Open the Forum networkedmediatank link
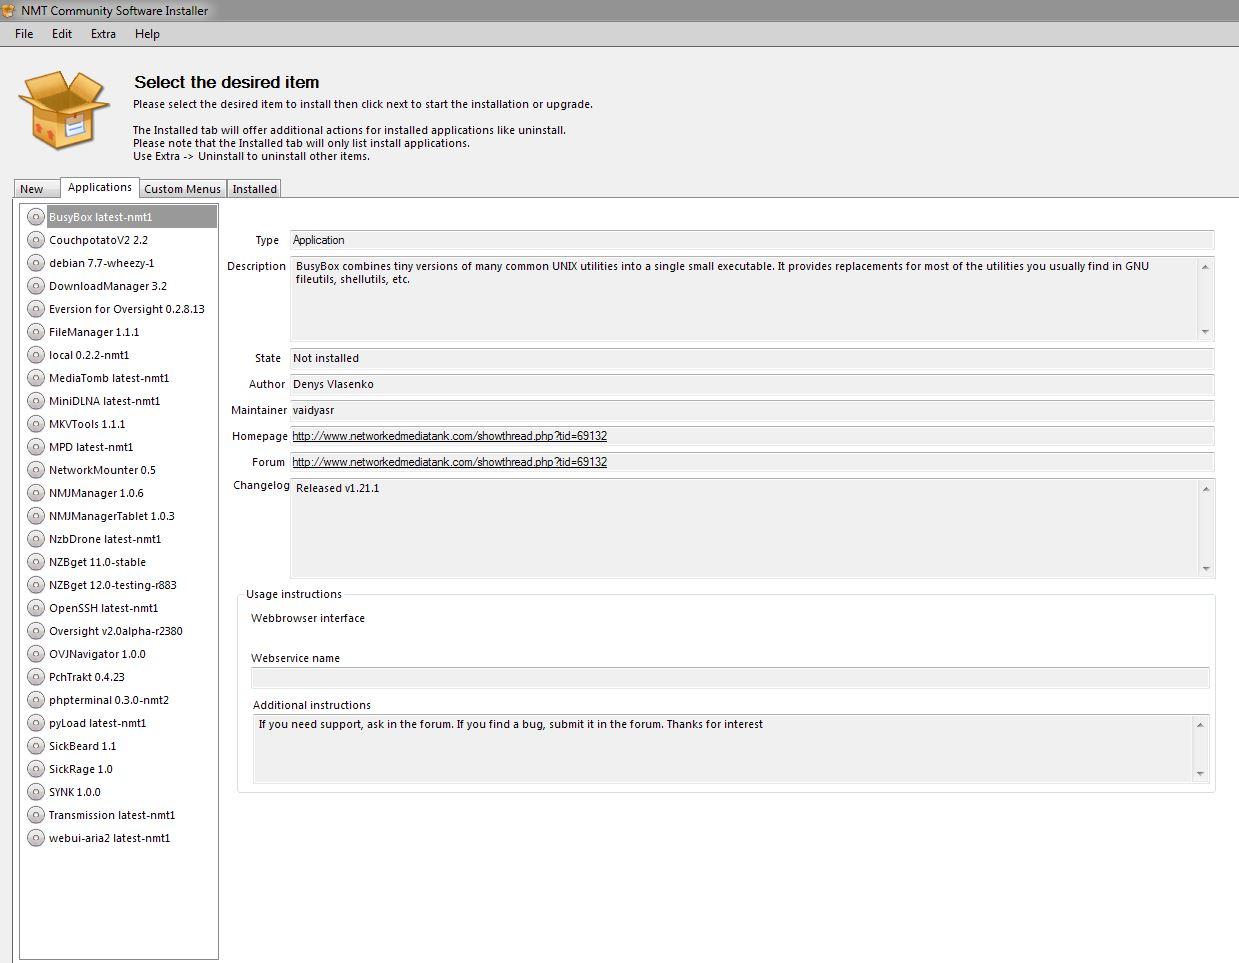Image resolution: width=1239 pixels, height=963 pixels. (450, 462)
